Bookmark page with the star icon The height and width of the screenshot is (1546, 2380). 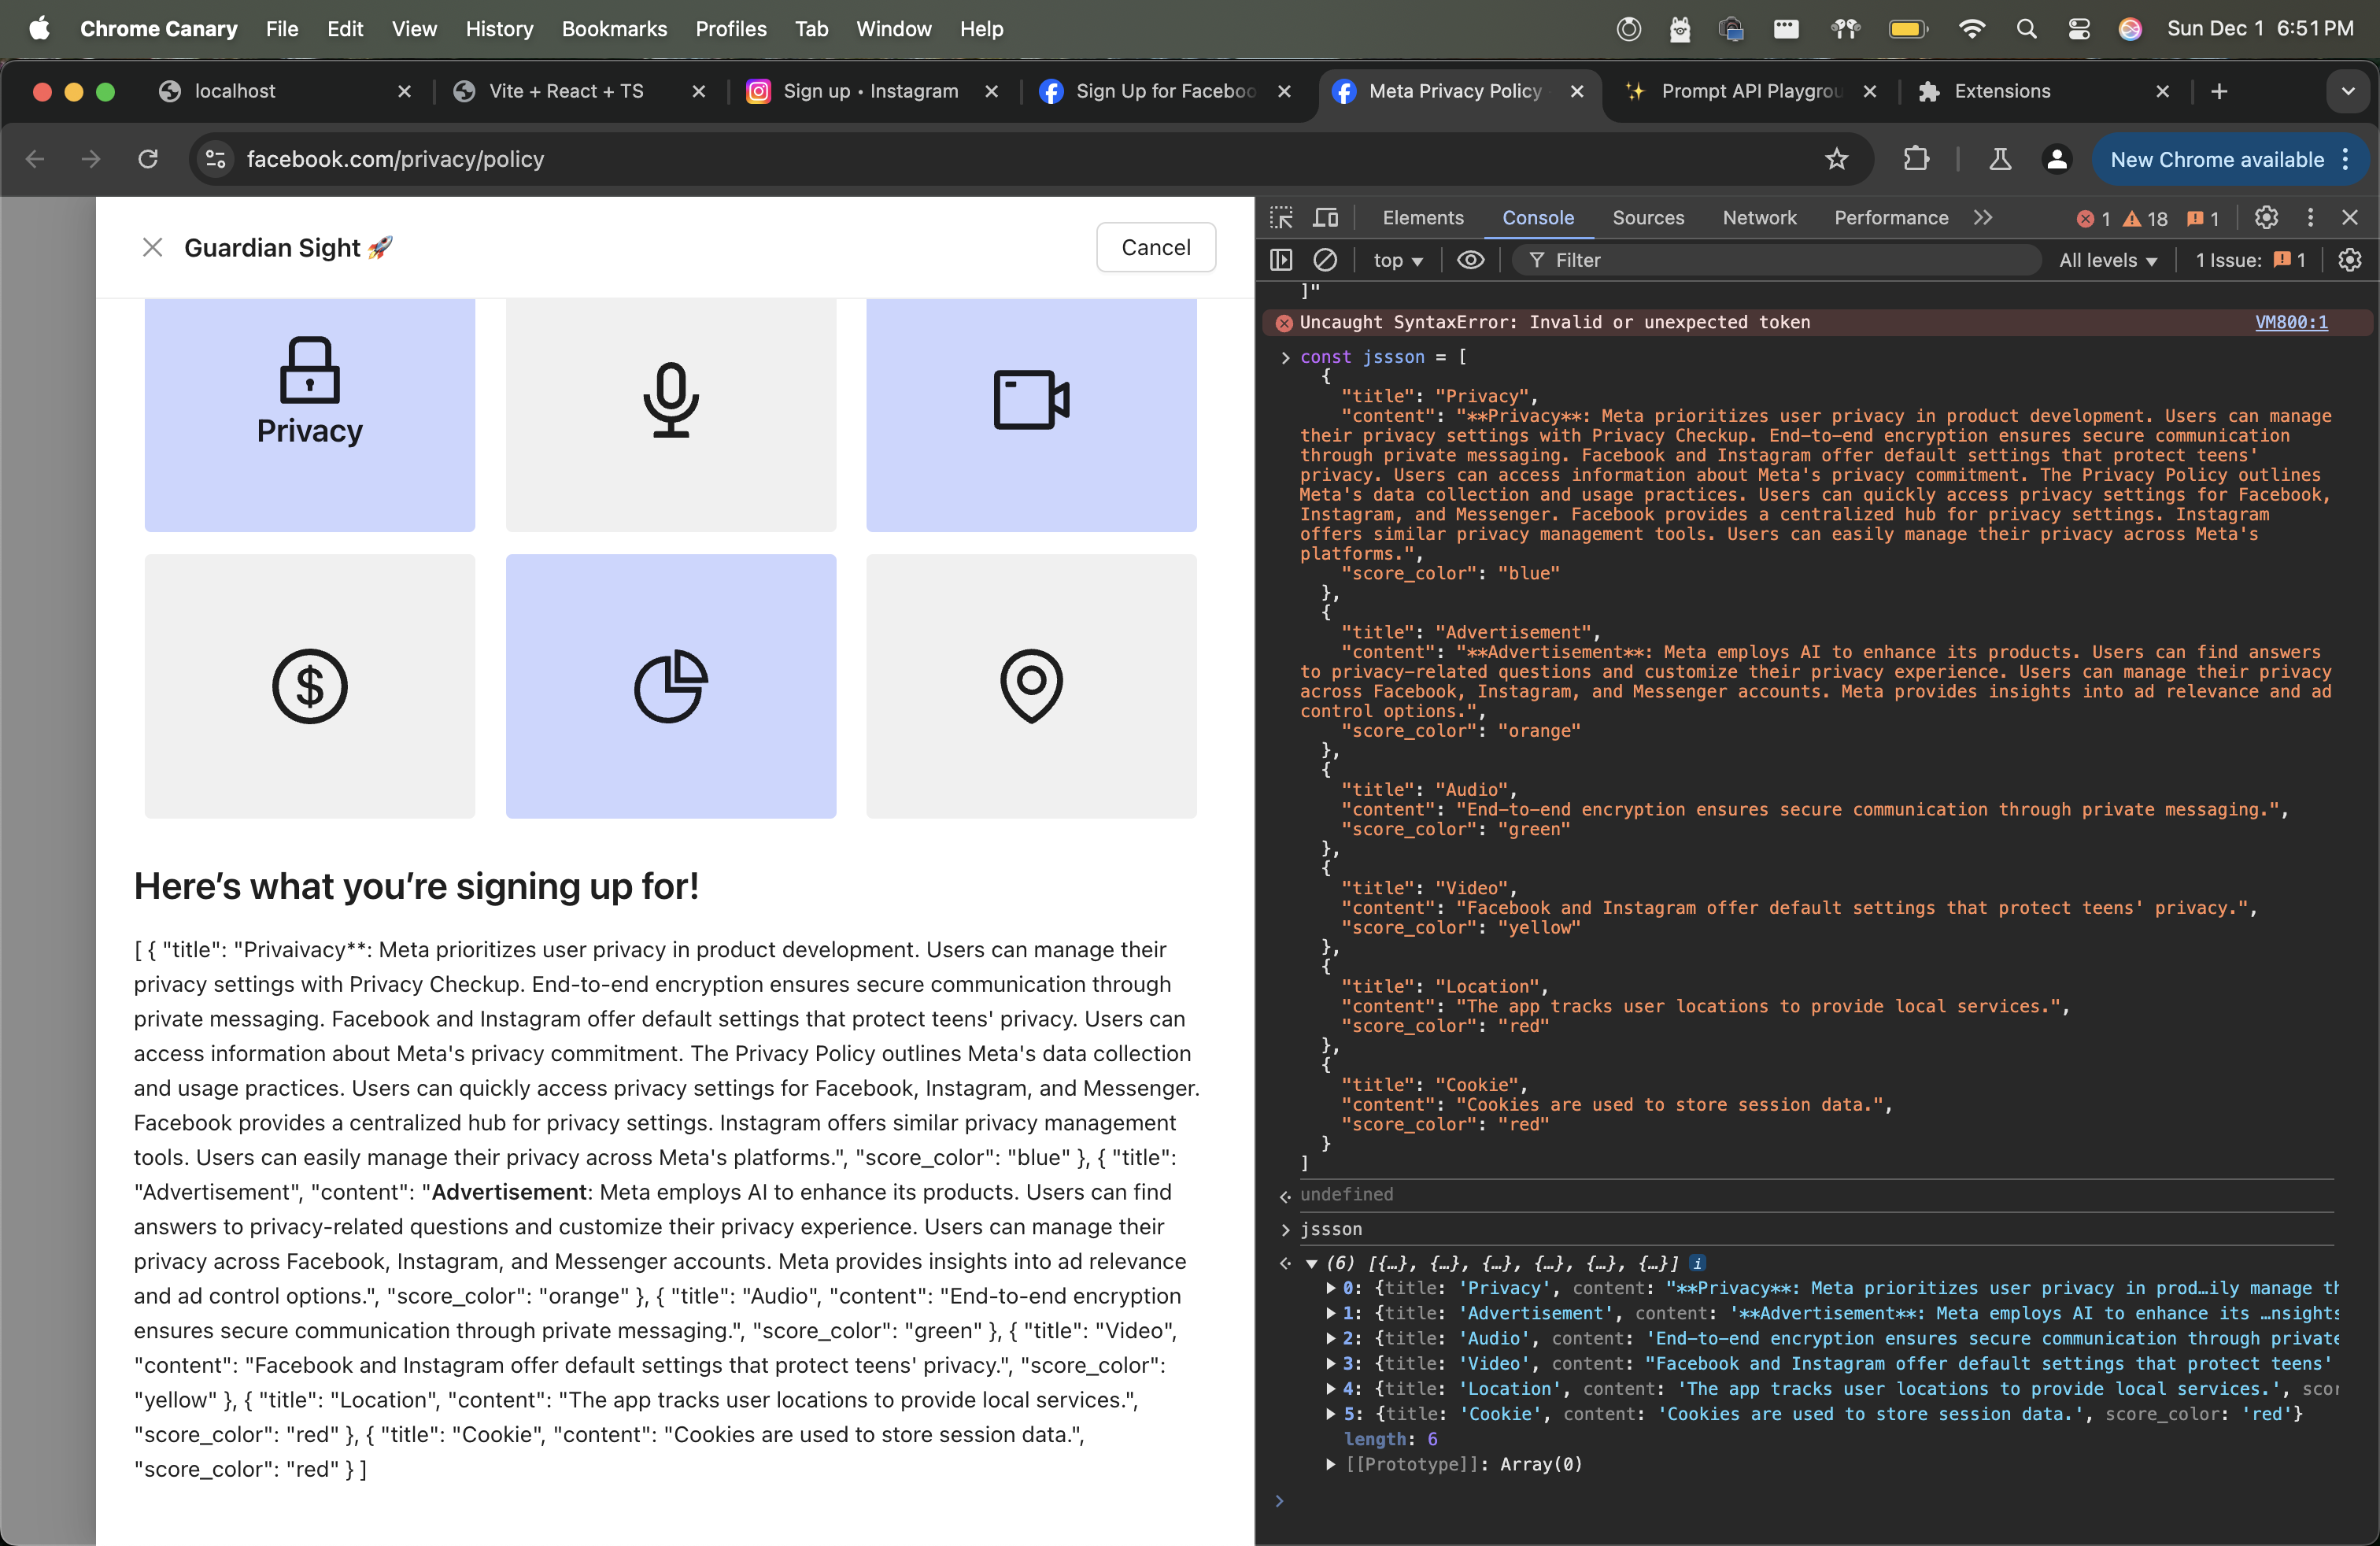[x=1836, y=159]
